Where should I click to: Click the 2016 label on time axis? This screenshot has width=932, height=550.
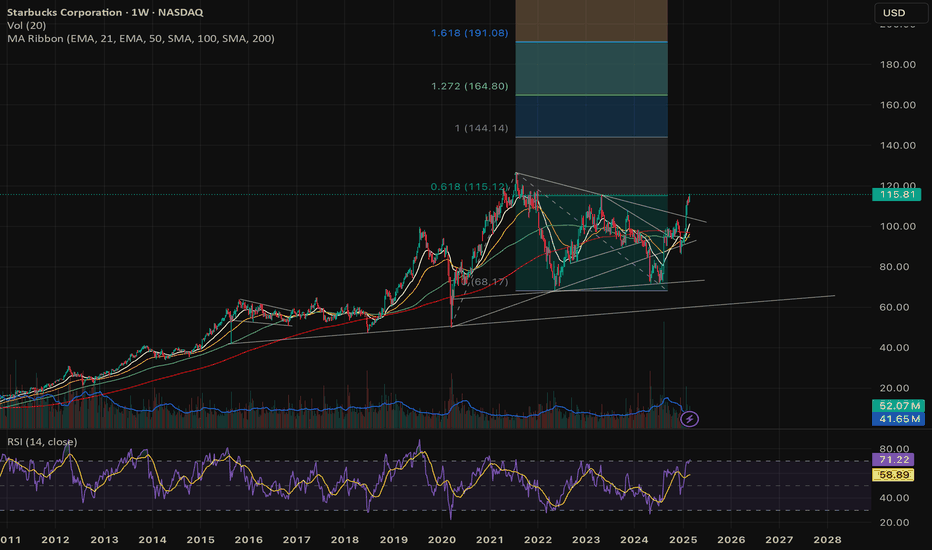pyautogui.click(x=248, y=540)
